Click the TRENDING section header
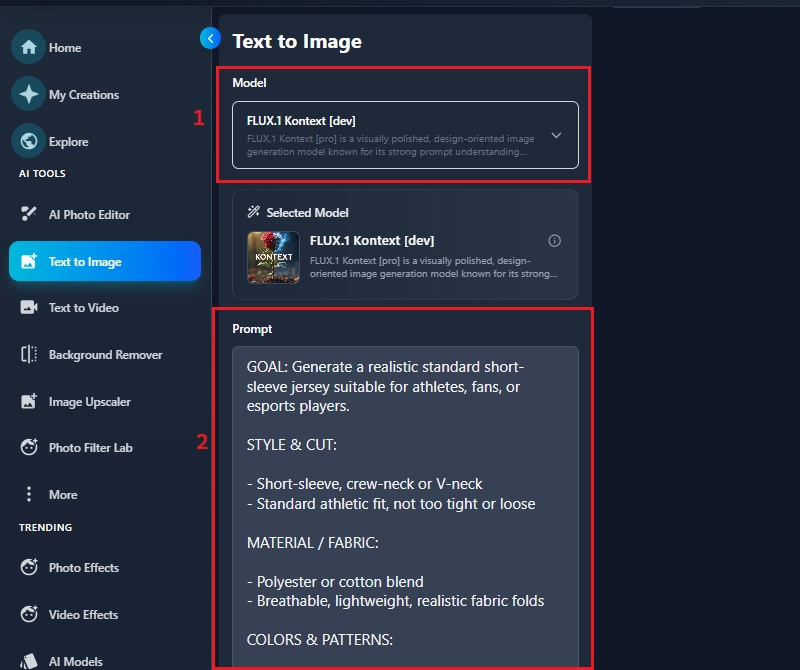The width and height of the screenshot is (800, 670). (45, 527)
